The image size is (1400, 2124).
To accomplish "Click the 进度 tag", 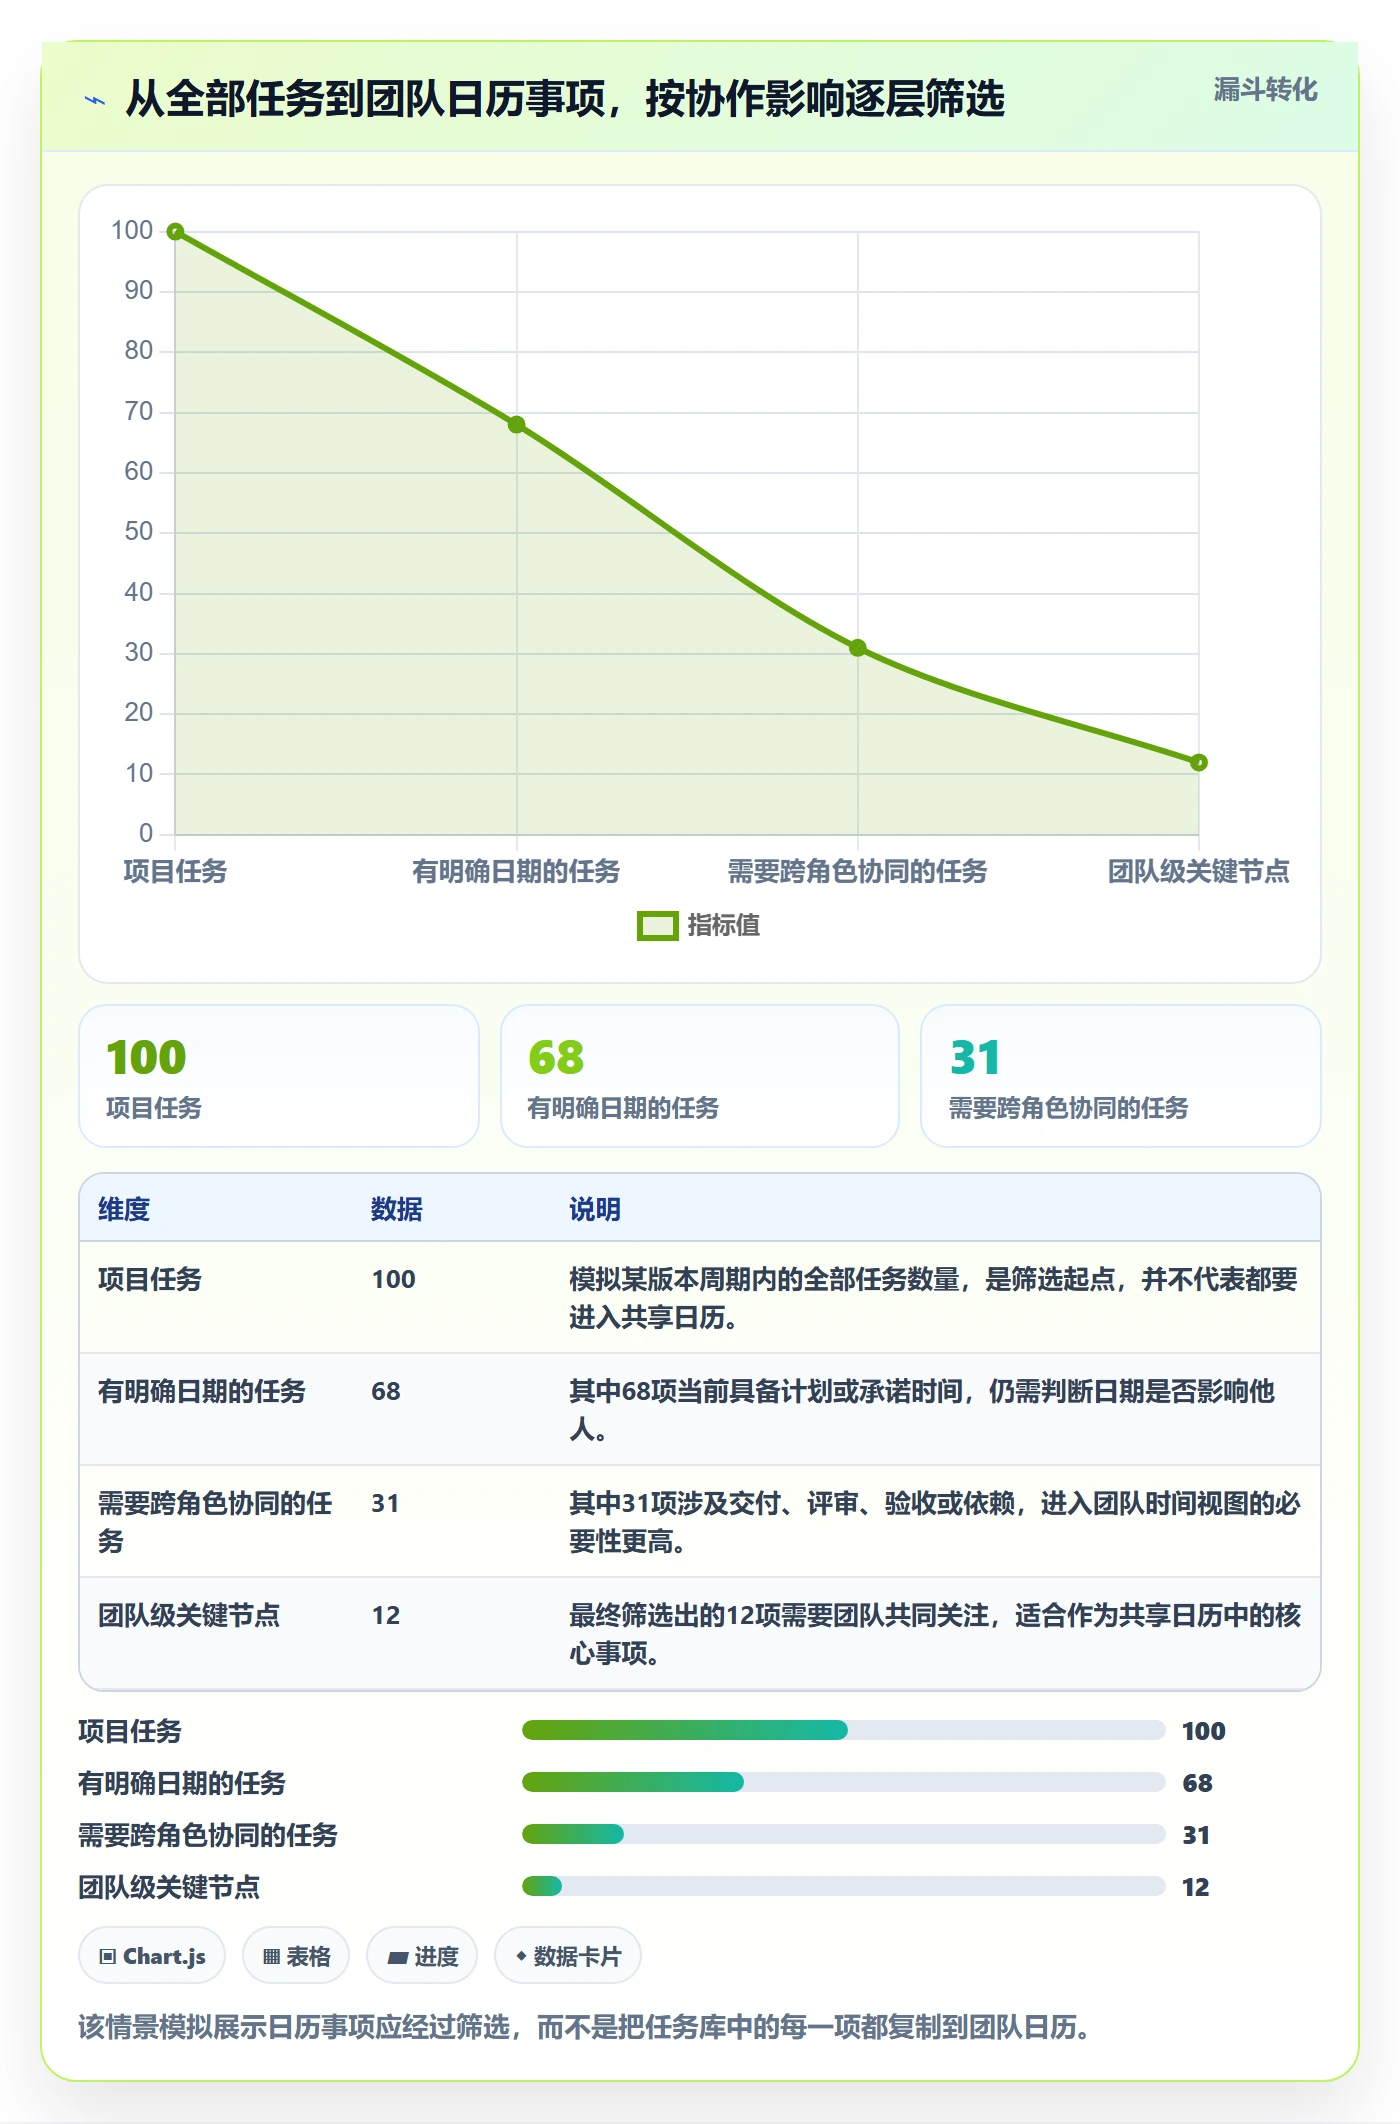I will pos(422,1955).
